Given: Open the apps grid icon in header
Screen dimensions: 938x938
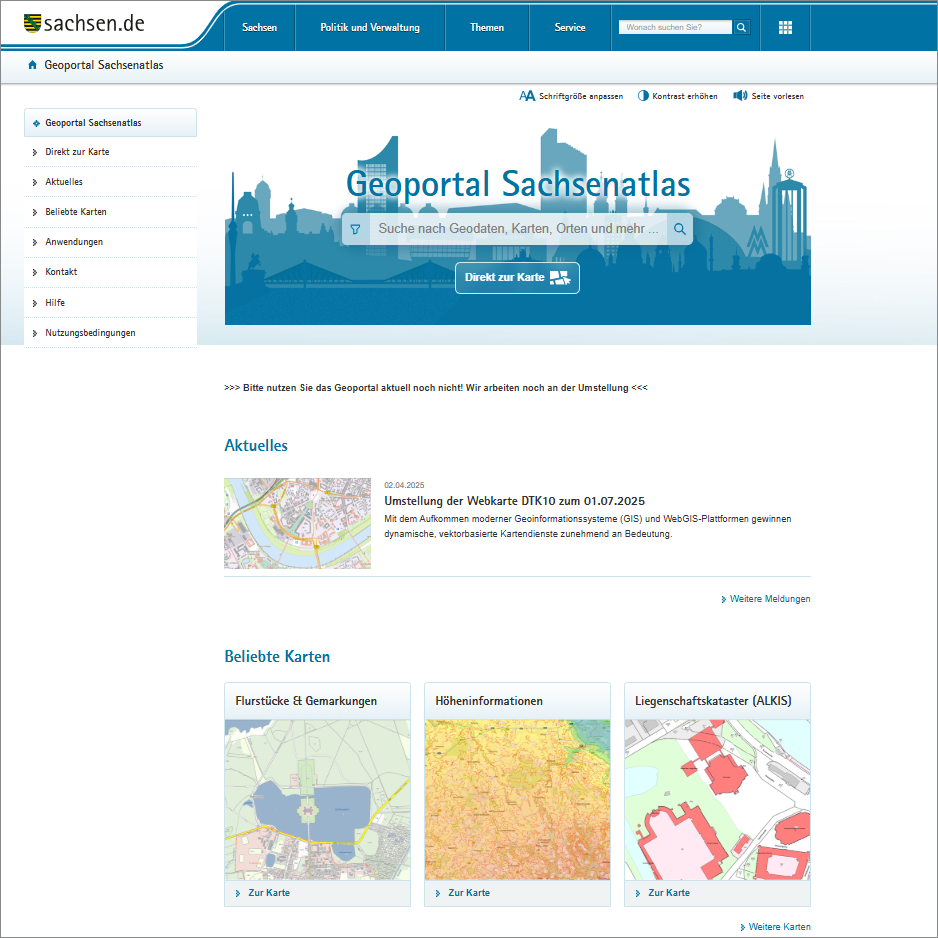Looking at the screenshot, I should click(x=785, y=28).
